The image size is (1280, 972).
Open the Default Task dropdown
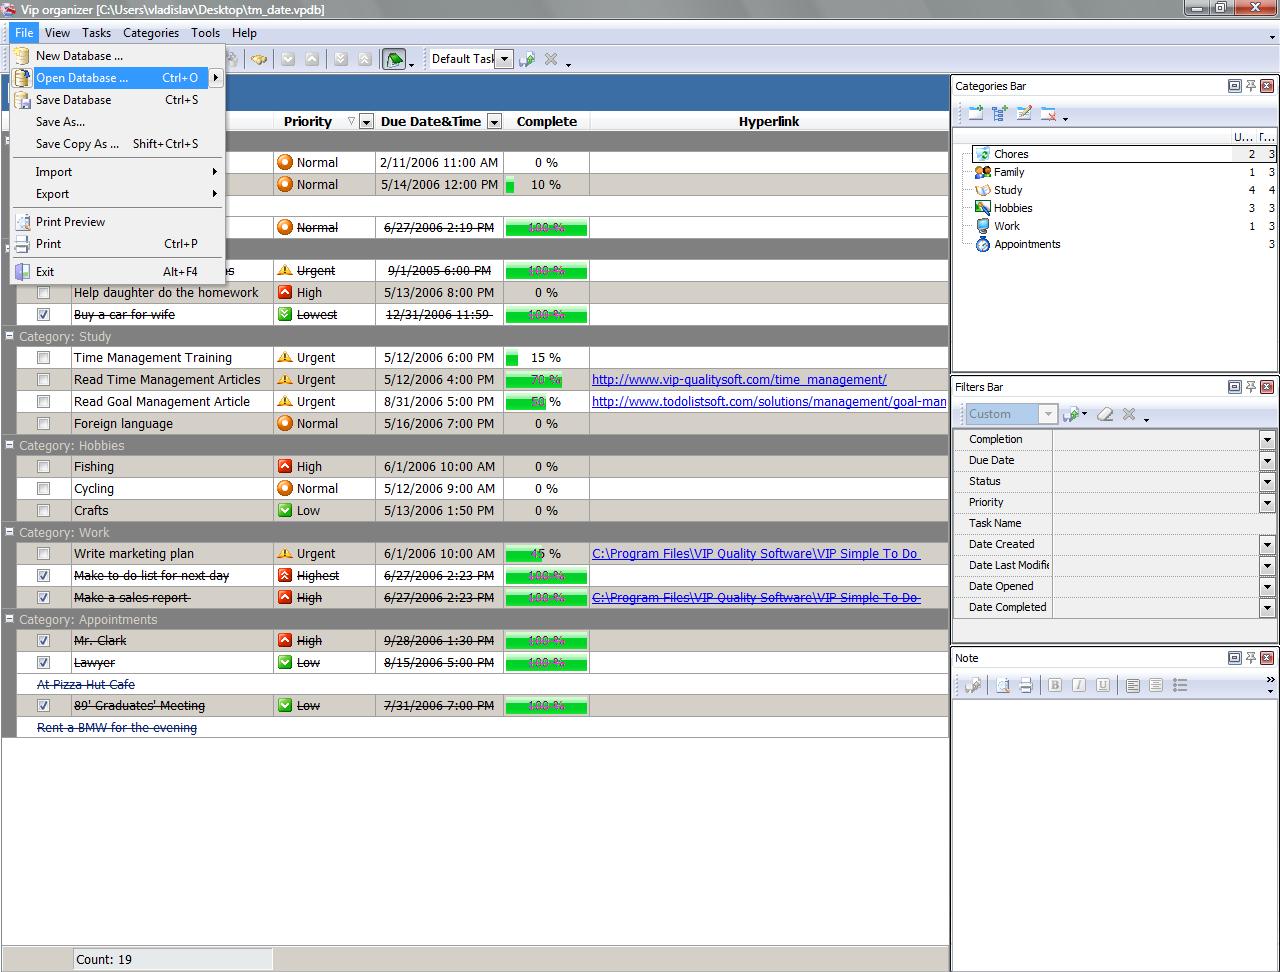504,58
